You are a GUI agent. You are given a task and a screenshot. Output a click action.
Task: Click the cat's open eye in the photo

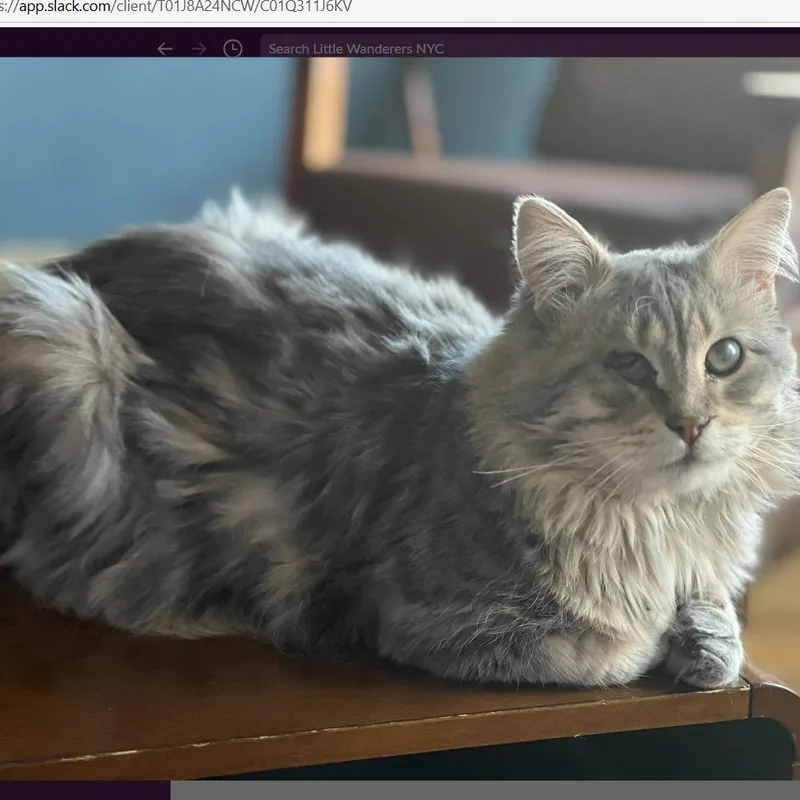click(x=723, y=356)
